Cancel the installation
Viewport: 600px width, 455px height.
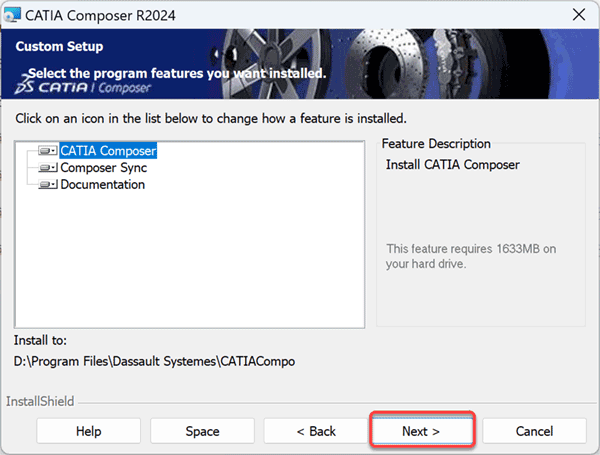(534, 431)
